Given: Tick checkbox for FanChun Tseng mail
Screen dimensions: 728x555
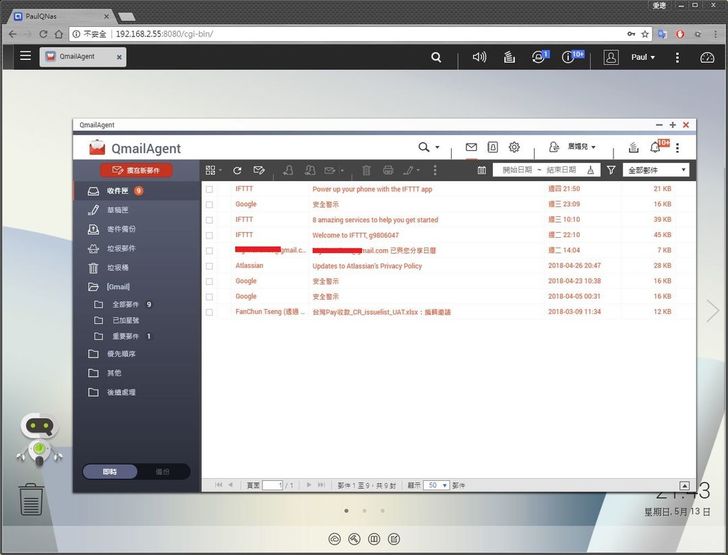Looking at the screenshot, I should 209,312.
